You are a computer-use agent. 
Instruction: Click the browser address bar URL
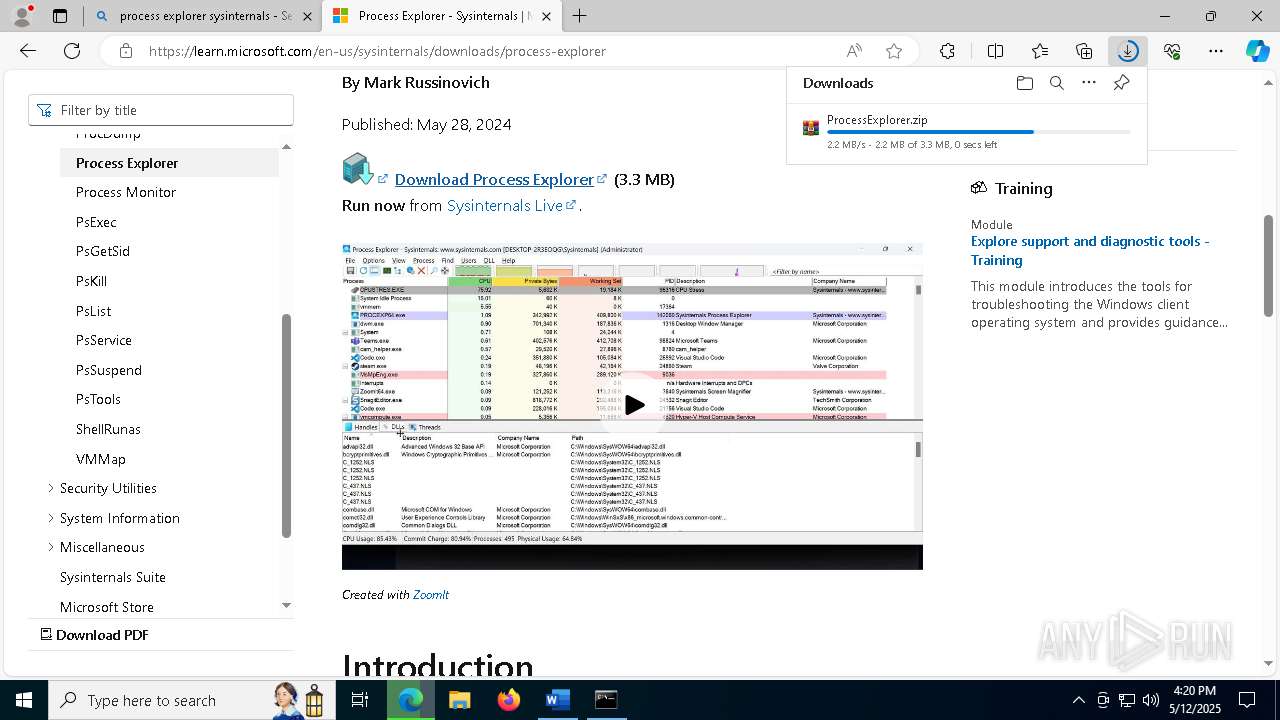tap(377, 51)
